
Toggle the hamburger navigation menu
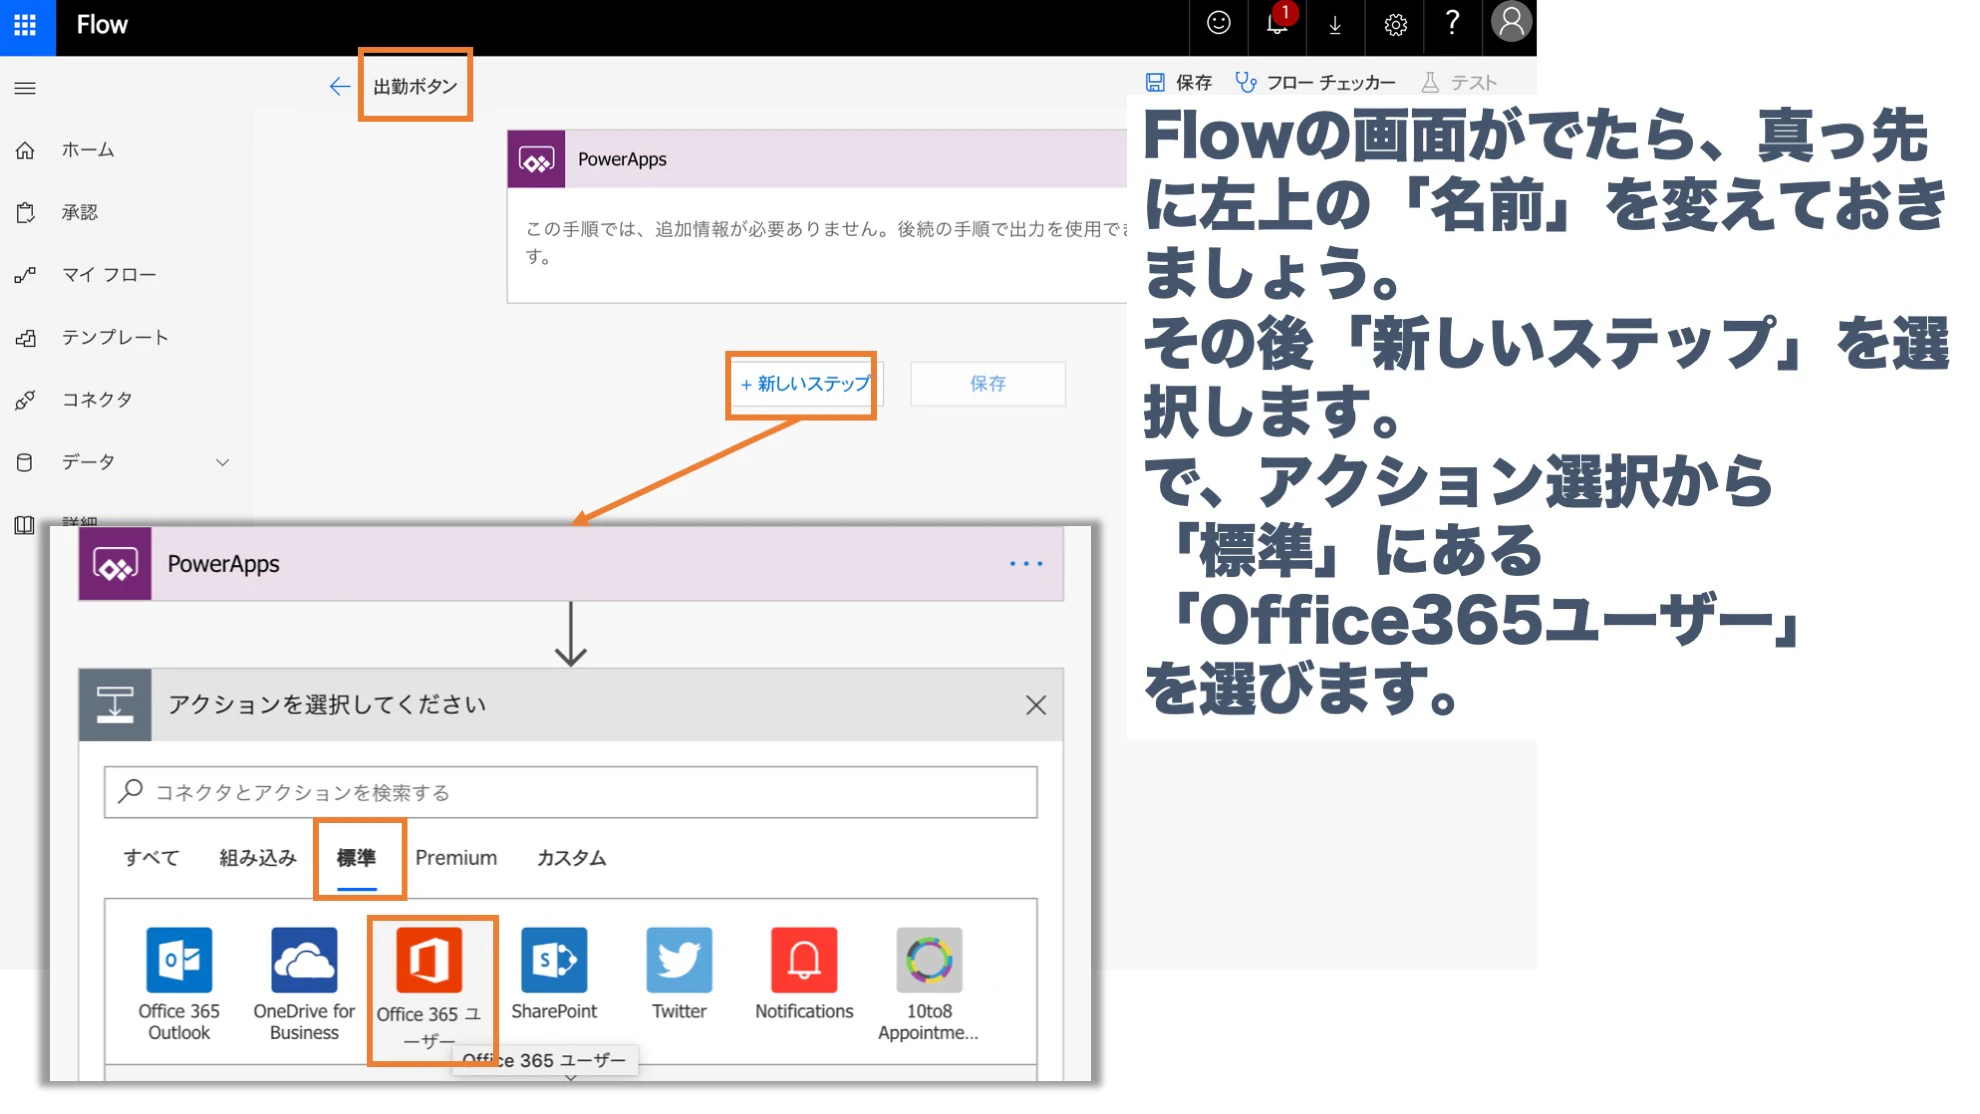(x=25, y=88)
